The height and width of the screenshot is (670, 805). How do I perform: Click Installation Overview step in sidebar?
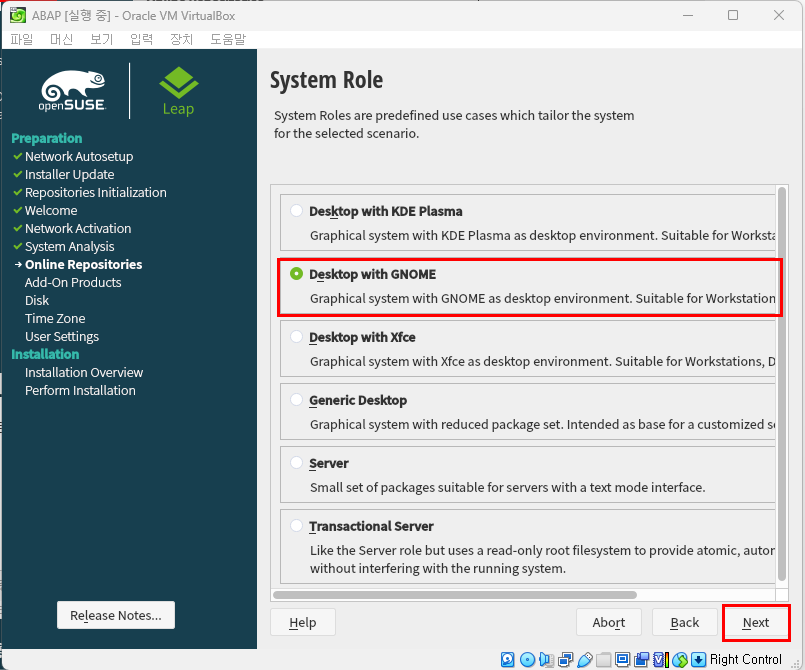84,372
